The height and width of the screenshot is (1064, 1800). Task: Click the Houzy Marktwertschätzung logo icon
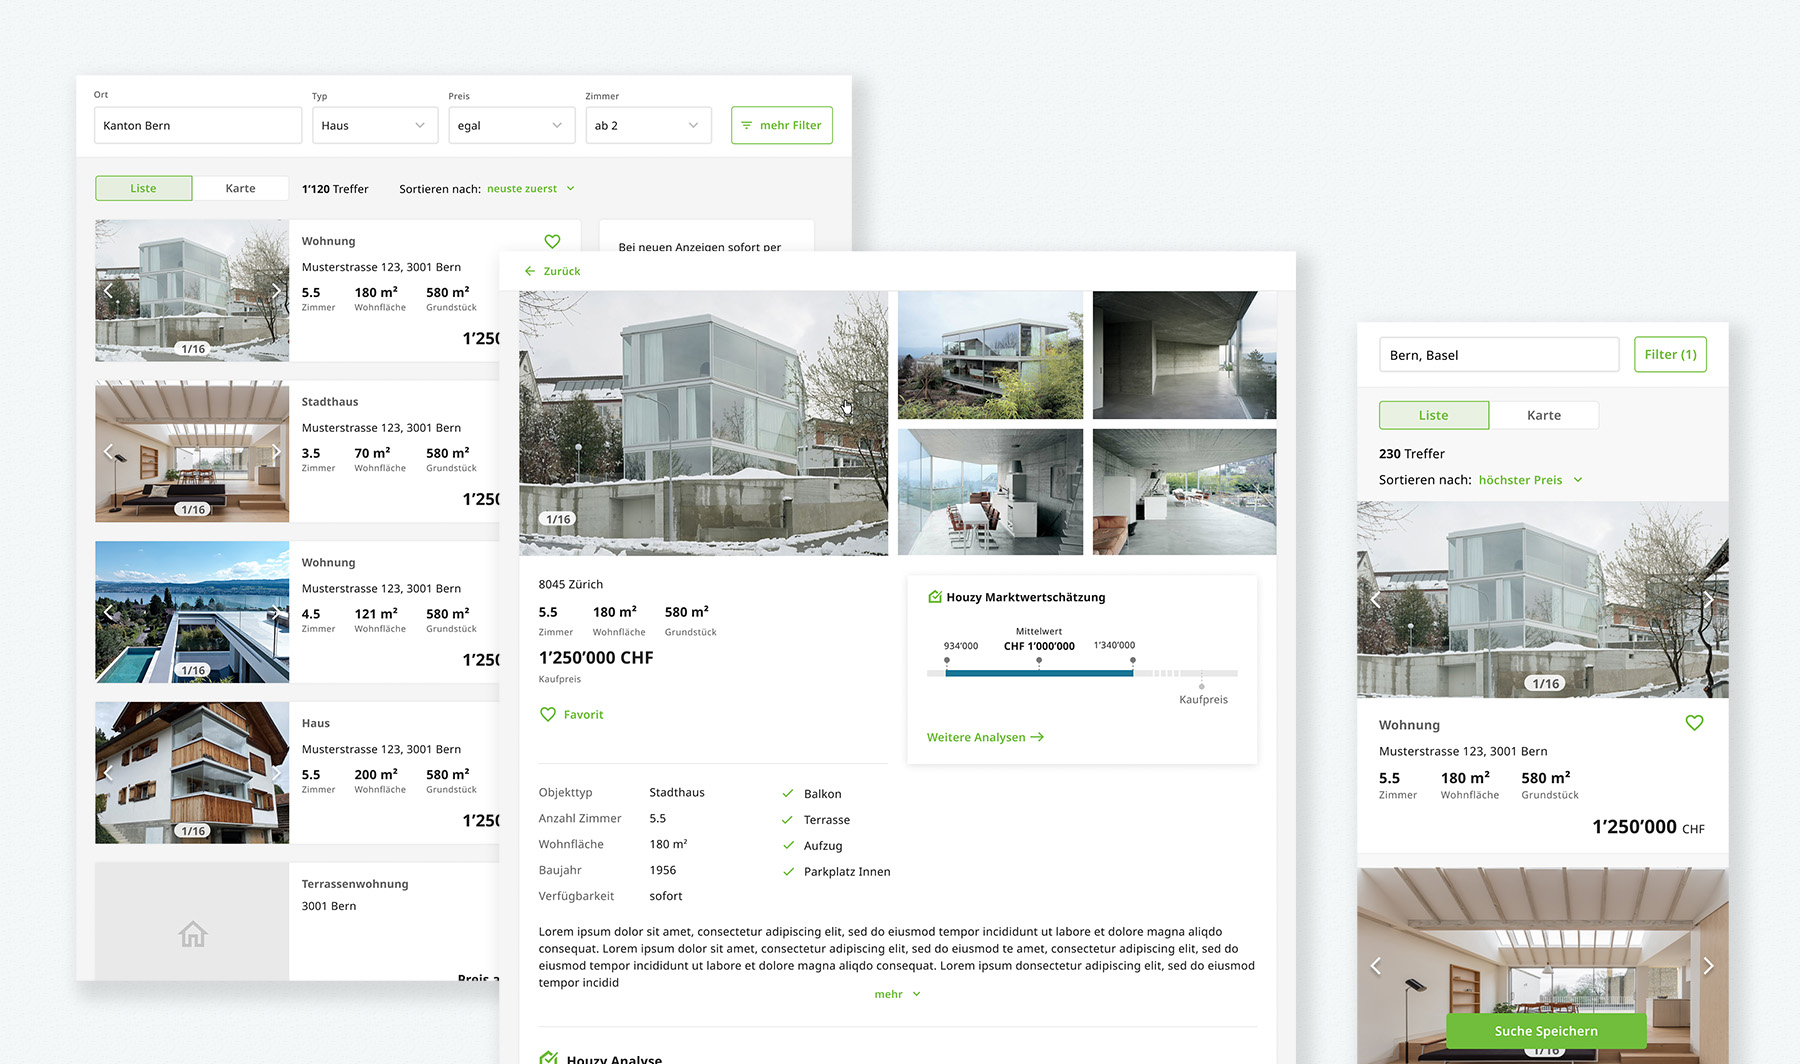(935, 597)
